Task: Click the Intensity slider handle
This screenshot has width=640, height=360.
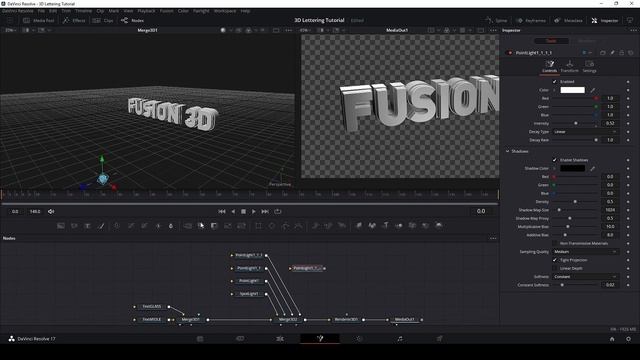Action: (576, 123)
